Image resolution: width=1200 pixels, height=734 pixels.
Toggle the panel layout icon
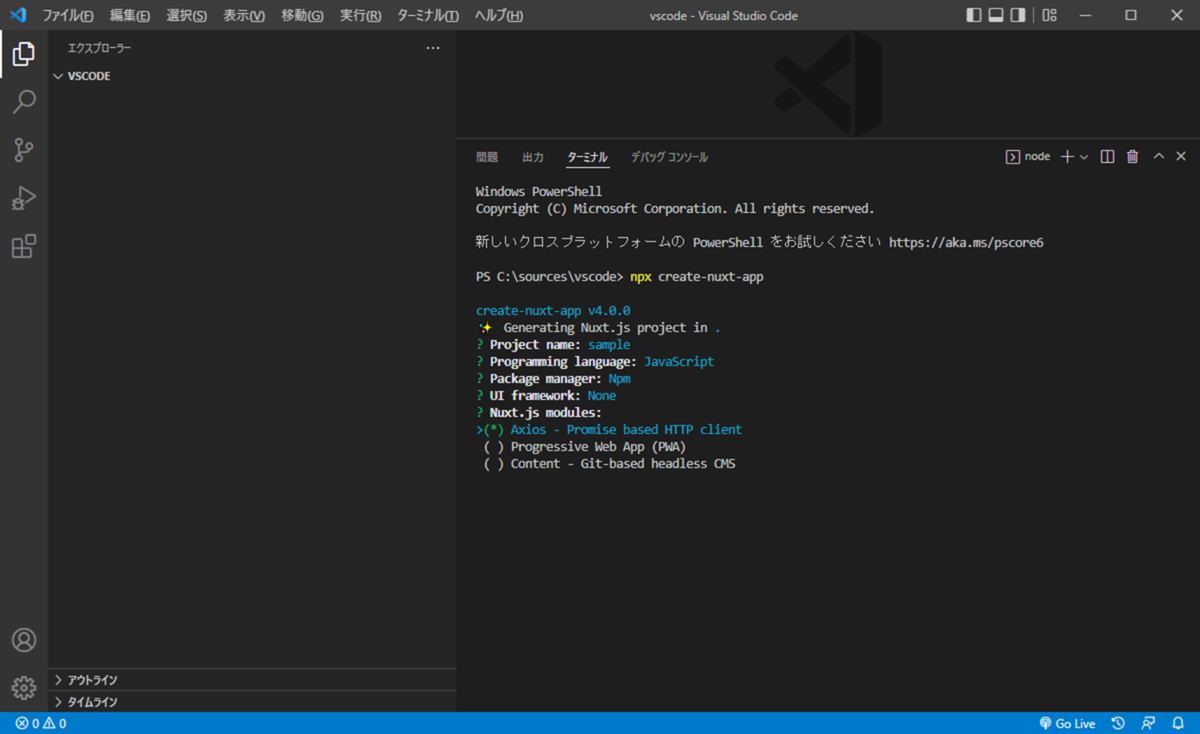(996, 15)
